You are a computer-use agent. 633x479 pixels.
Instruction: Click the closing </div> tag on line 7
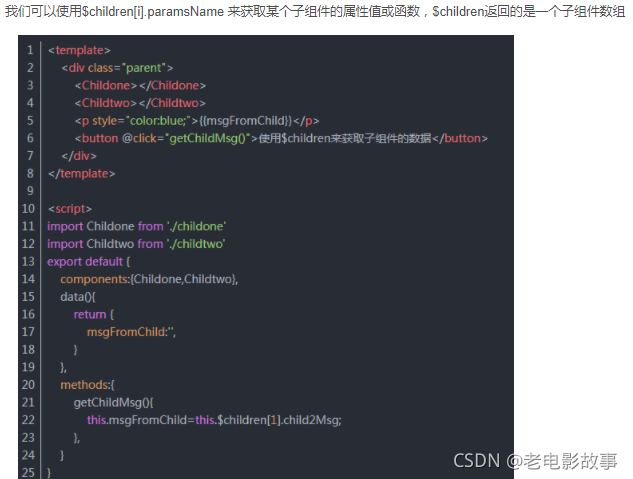(79, 156)
